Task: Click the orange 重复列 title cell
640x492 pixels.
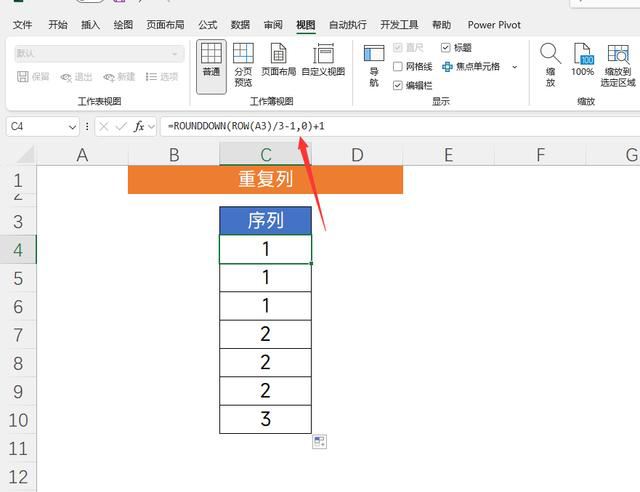Action: pyautogui.click(x=265, y=179)
